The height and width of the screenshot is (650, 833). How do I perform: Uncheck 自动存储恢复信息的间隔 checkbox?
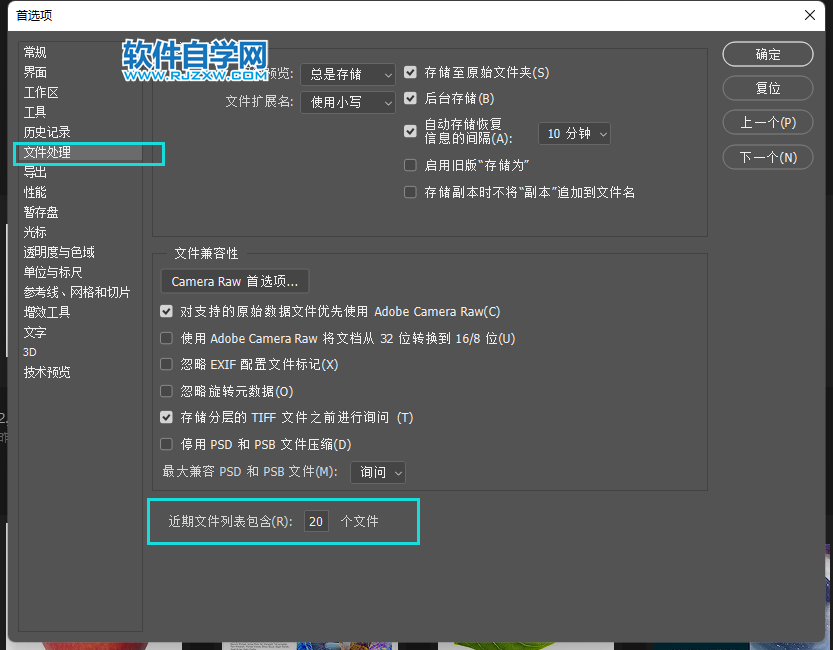pos(410,131)
